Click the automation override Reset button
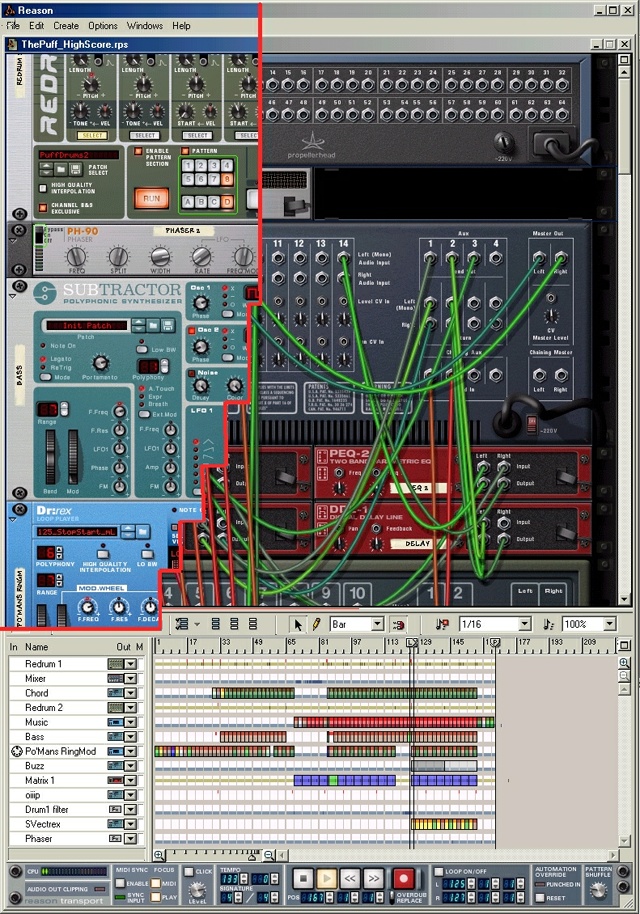640x914 pixels. 540,898
